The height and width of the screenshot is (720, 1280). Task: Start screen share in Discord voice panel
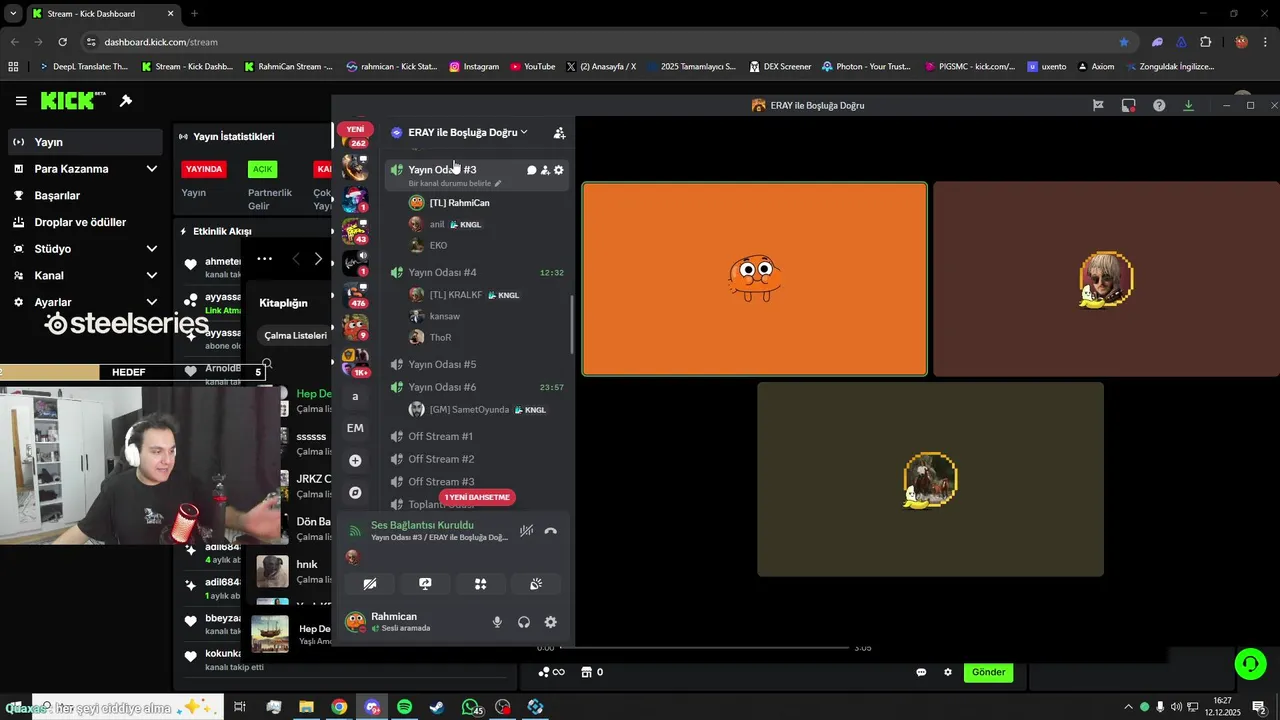pos(425,584)
